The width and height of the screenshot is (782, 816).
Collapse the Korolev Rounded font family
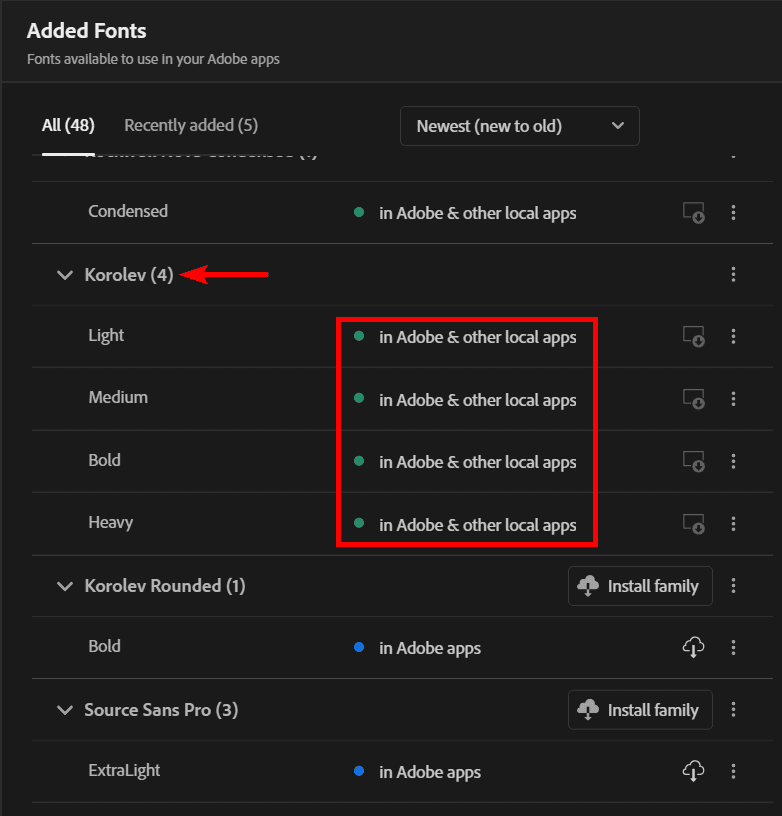pos(65,586)
